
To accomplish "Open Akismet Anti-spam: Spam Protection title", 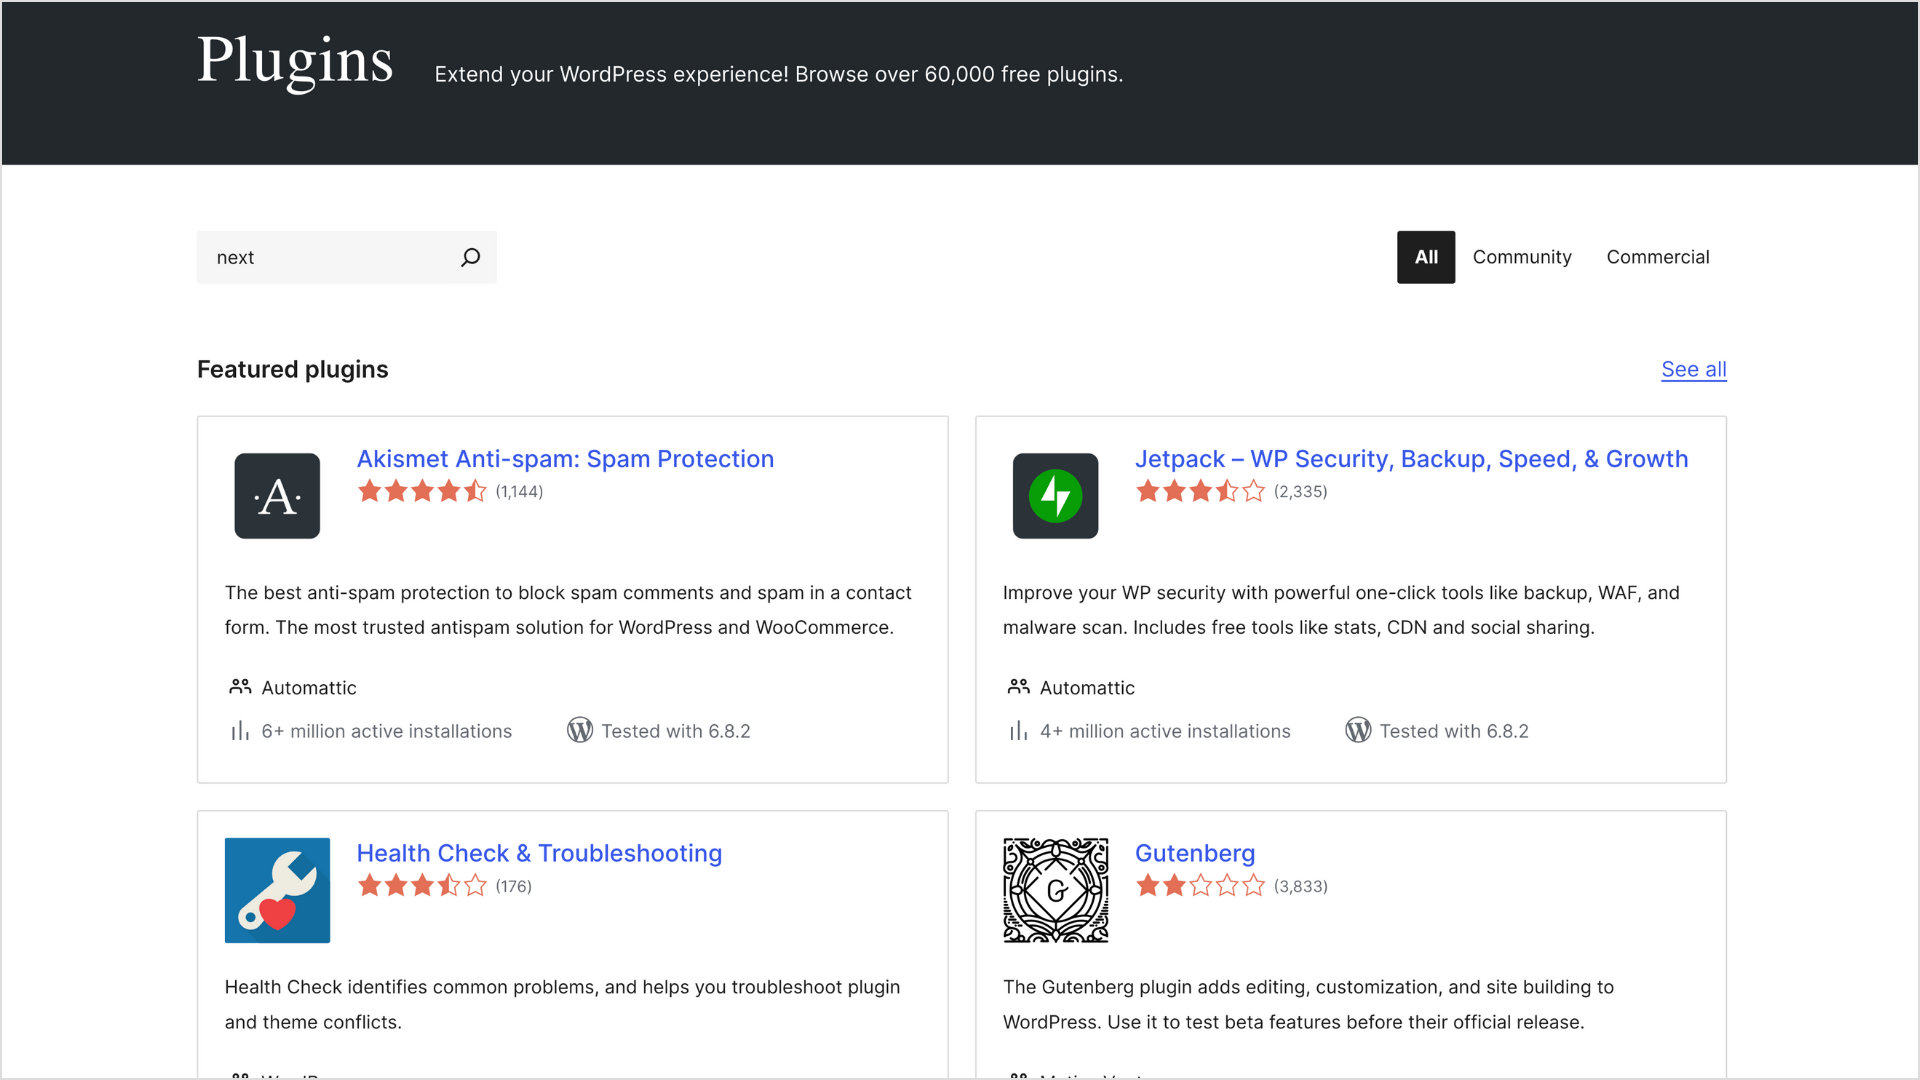I will tap(565, 459).
